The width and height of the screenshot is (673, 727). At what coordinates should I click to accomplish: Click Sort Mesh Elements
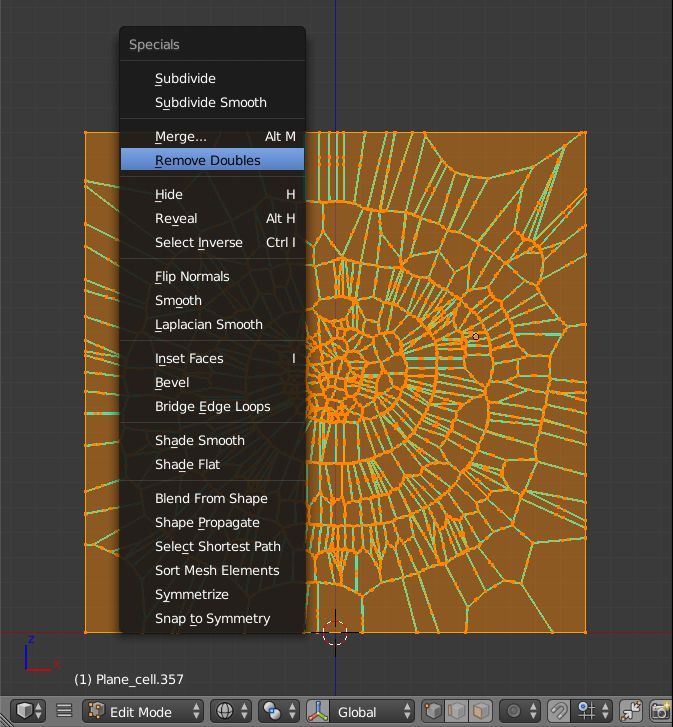coord(212,571)
